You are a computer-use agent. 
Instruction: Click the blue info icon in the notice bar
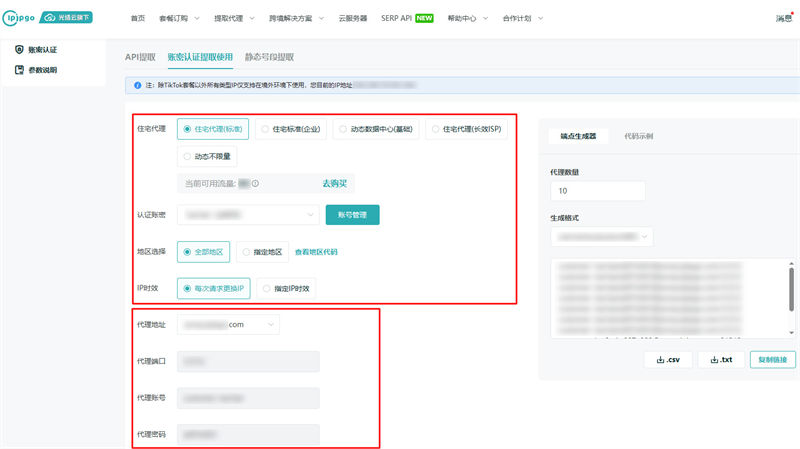pyautogui.click(x=137, y=85)
